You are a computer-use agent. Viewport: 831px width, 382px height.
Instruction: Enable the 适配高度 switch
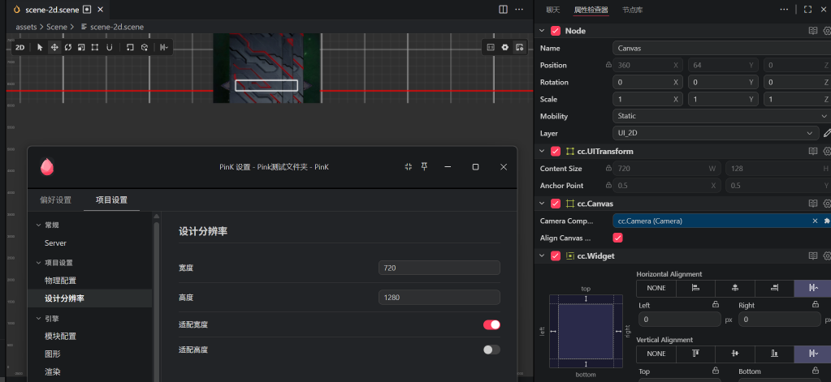(x=491, y=350)
